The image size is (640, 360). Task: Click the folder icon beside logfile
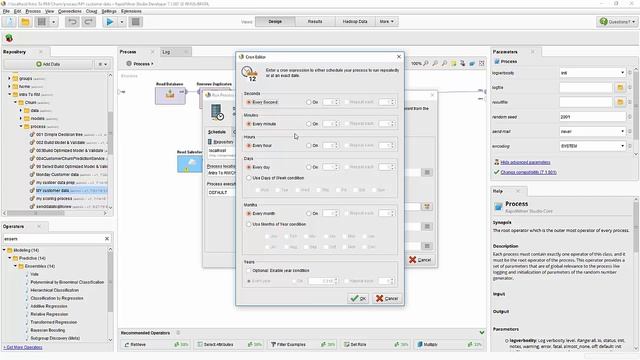(x=620, y=87)
